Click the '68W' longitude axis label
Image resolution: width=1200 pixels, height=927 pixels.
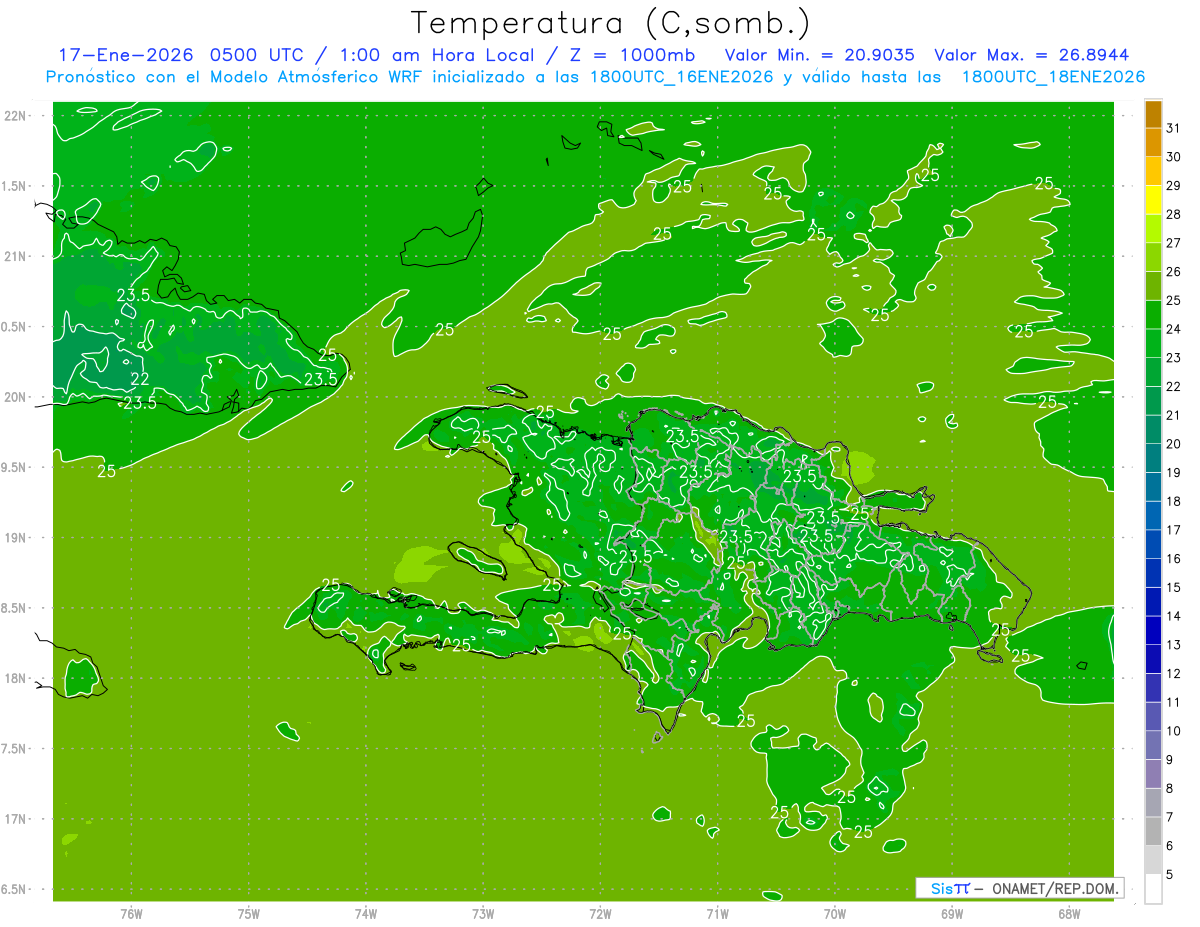[1069, 913]
